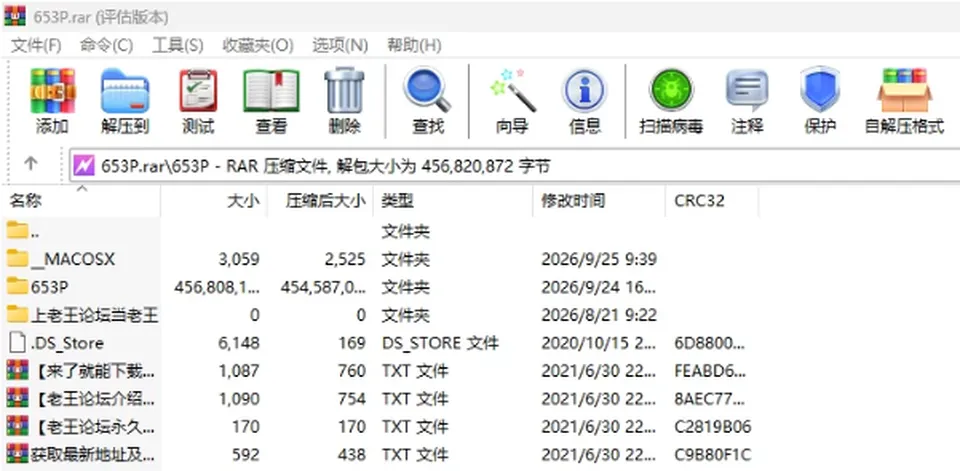The width and height of the screenshot is (960, 471).
Task: Click the 添加 (Add) toolbar icon
Action: [x=53, y=91]
